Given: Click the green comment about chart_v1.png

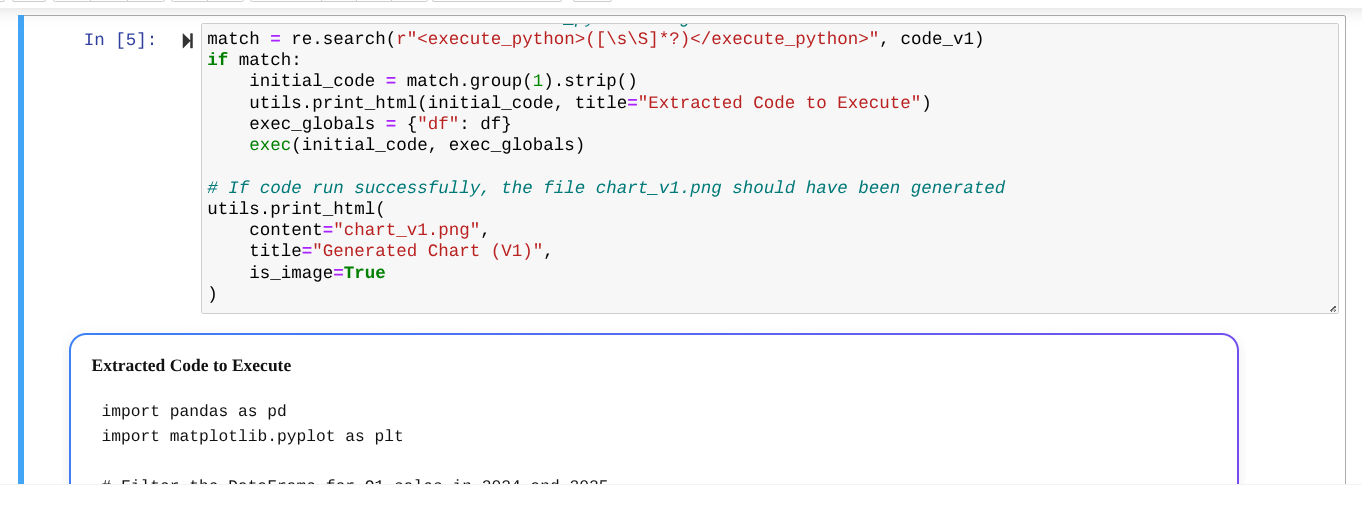Looking at the screenshot, I should coord(605,188).
